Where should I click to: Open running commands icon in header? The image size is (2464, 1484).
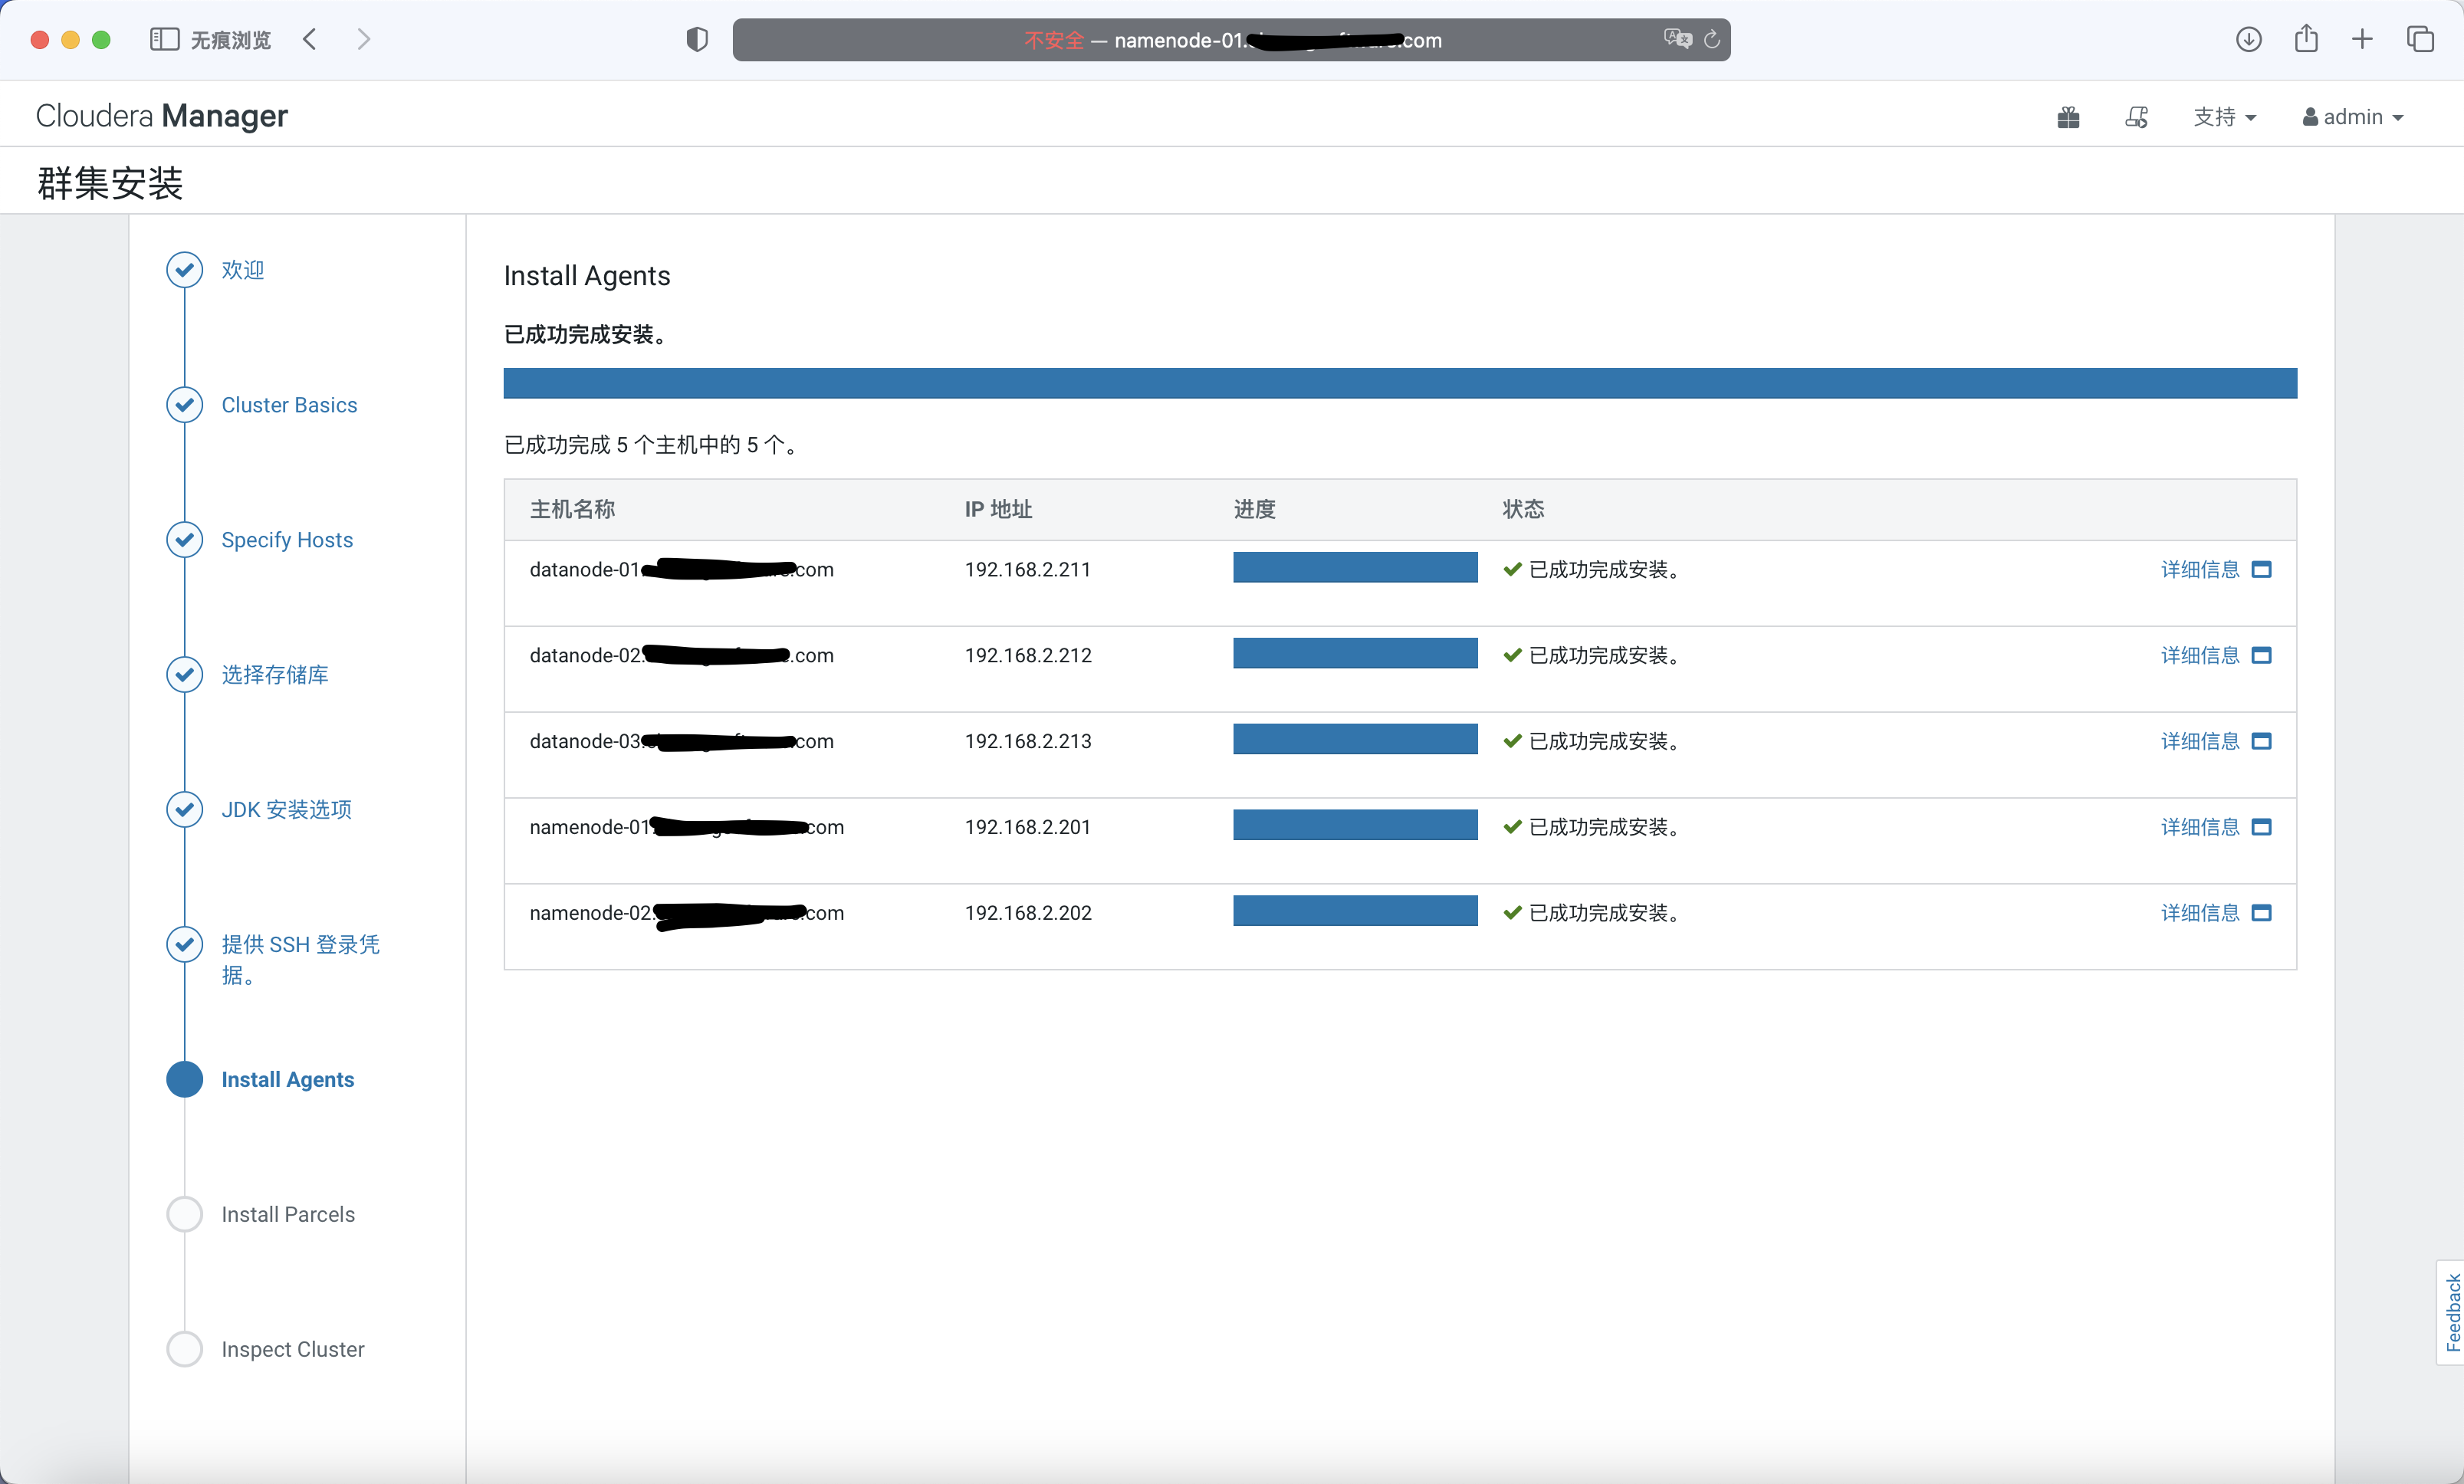2136,118
